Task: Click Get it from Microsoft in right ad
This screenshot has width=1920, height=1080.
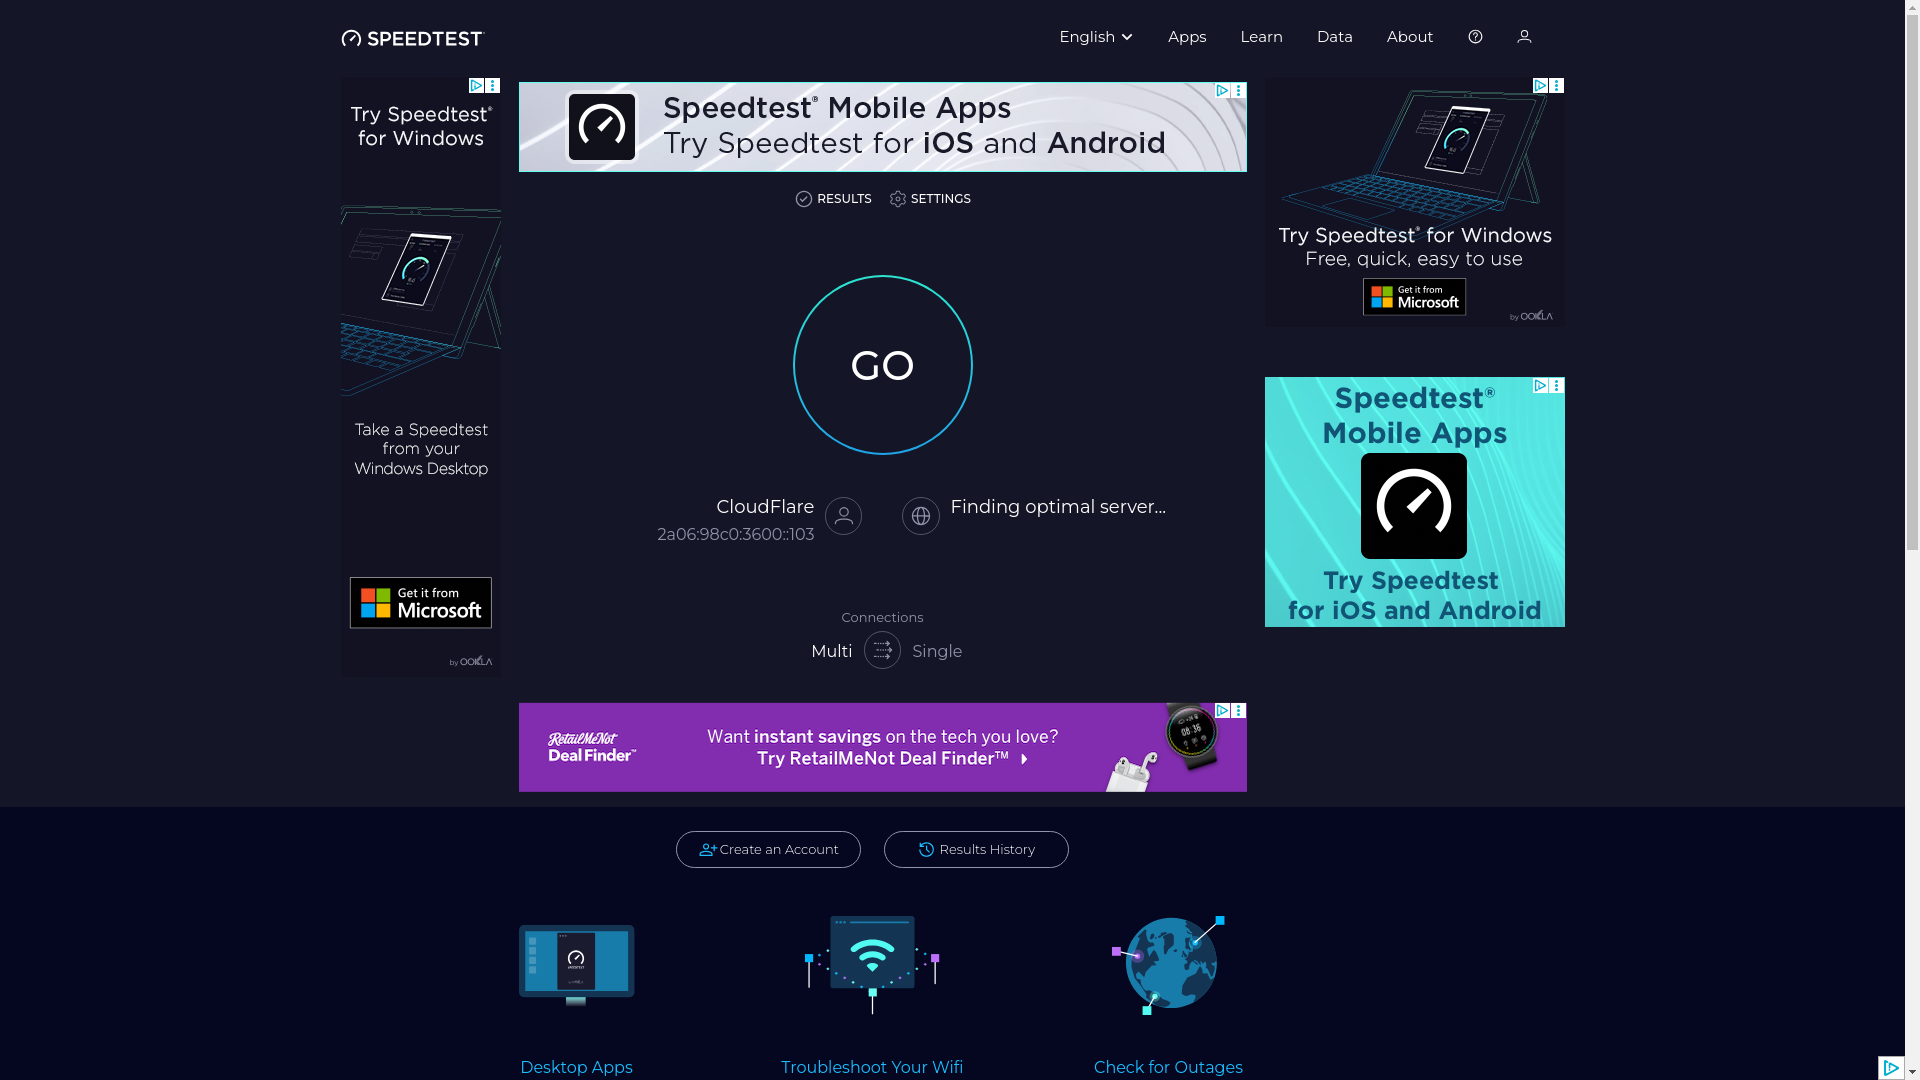Action: [1414, 297]
